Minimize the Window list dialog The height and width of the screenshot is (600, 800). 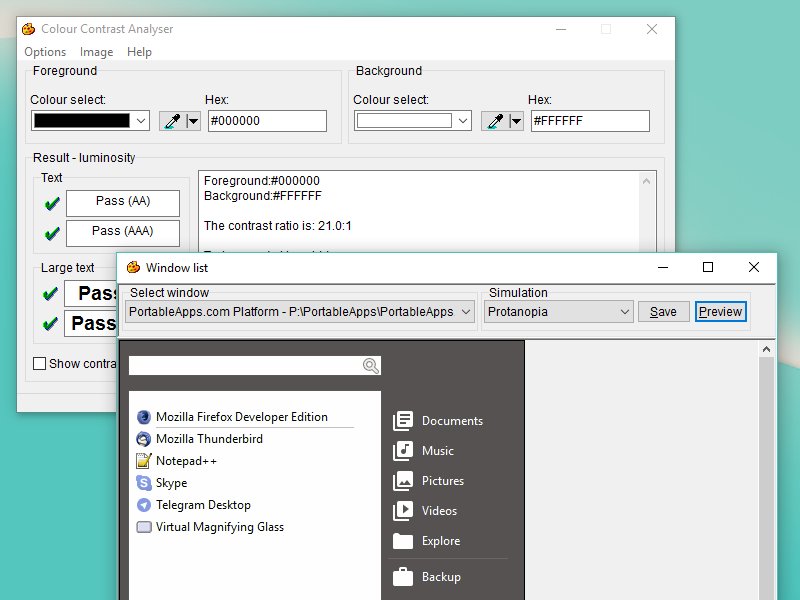point(663,267)
